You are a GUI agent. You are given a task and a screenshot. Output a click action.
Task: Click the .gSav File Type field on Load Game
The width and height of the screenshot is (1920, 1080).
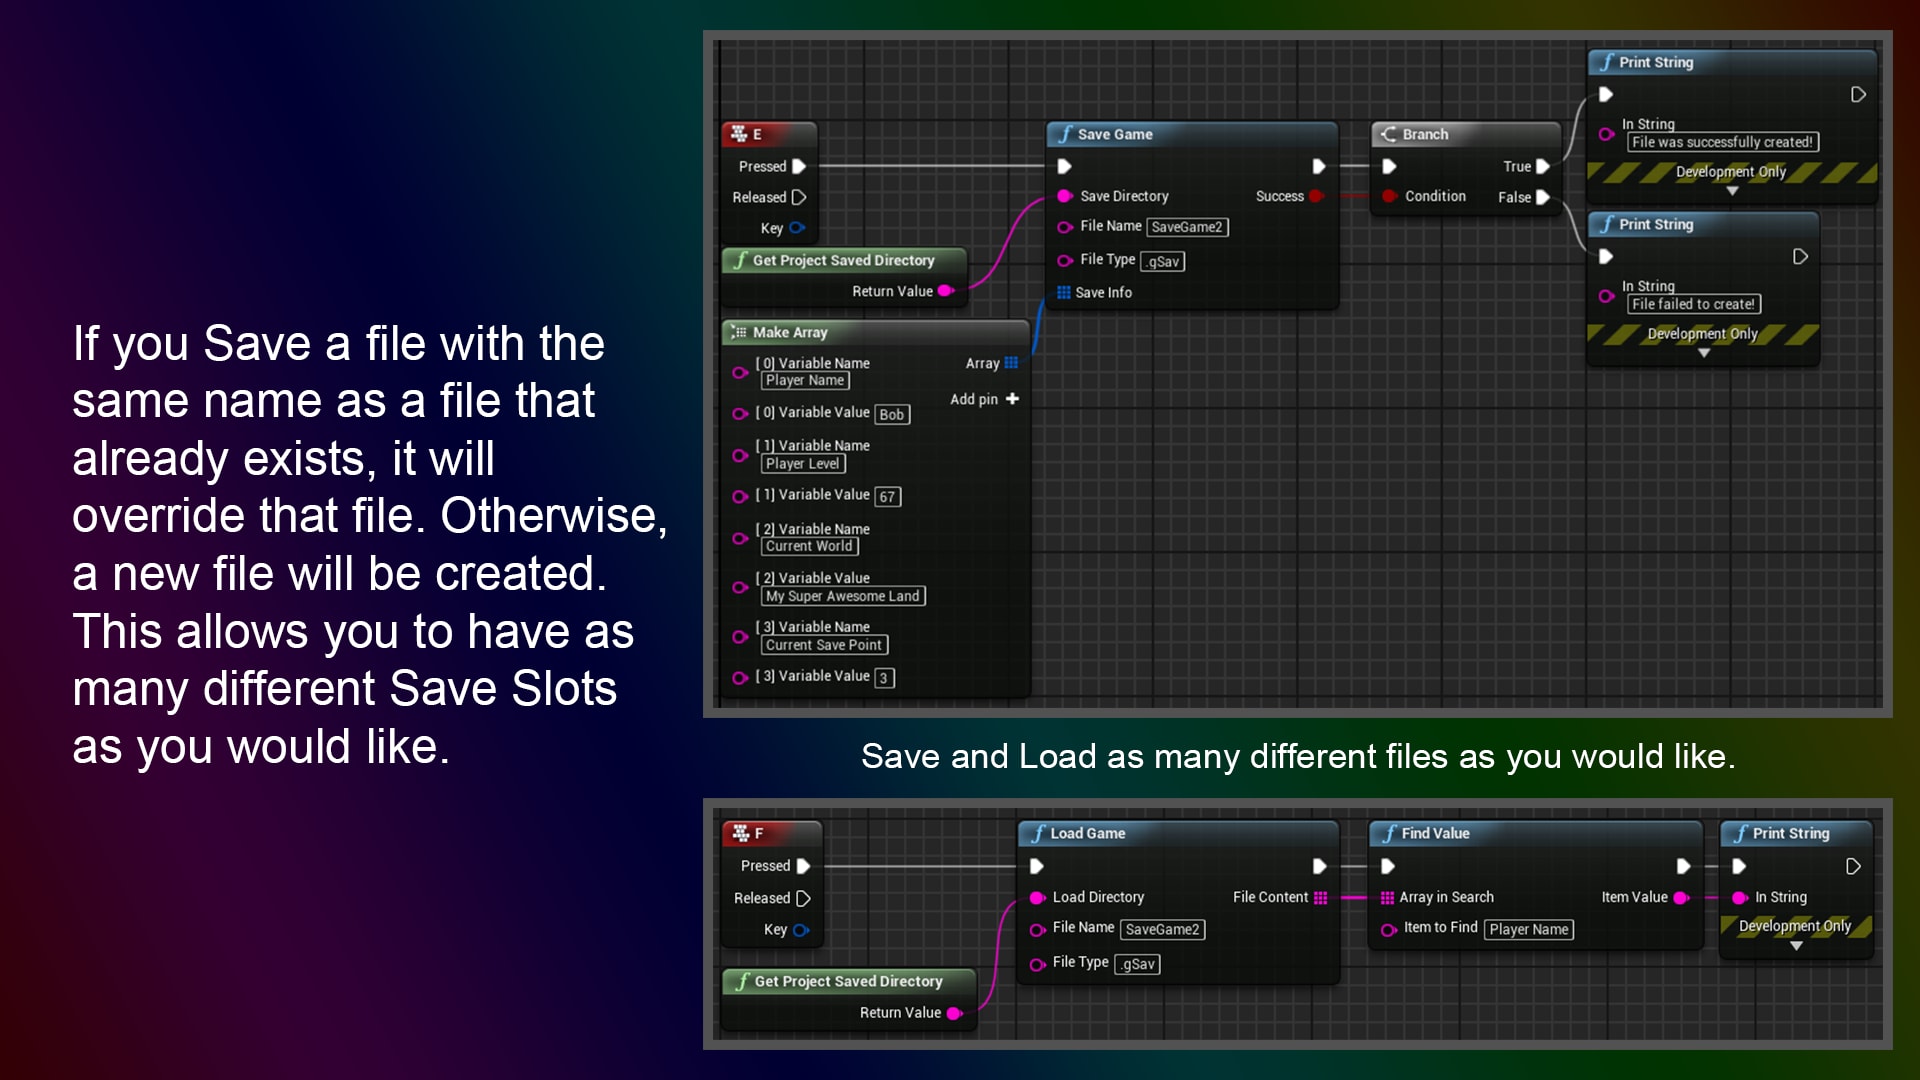[1137, 963]
